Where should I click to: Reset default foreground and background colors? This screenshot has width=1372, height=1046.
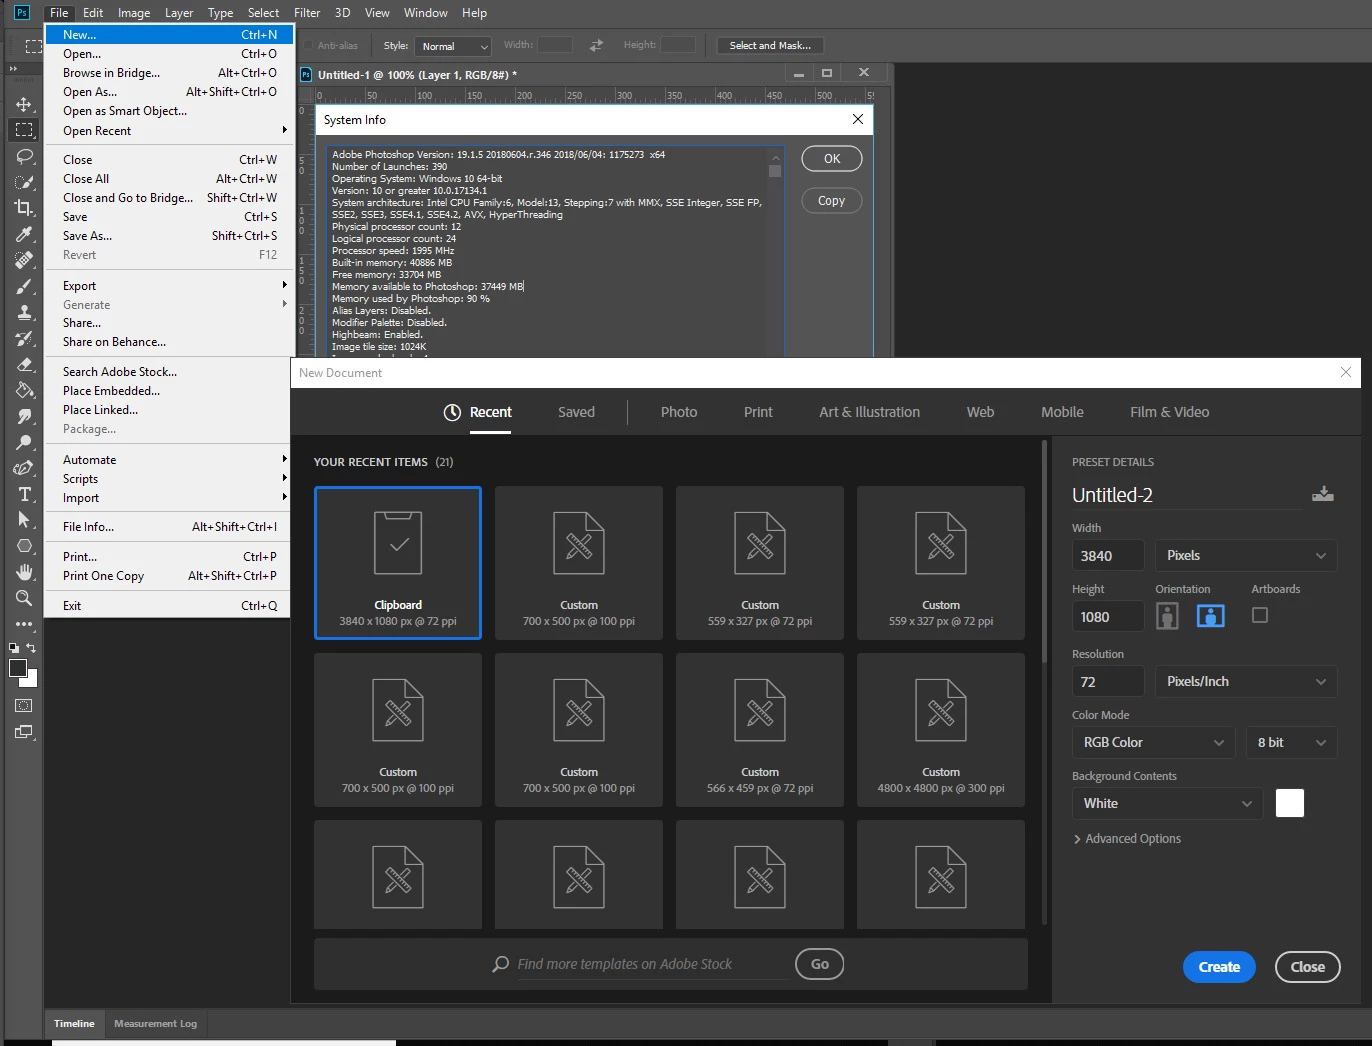(14, 648)
